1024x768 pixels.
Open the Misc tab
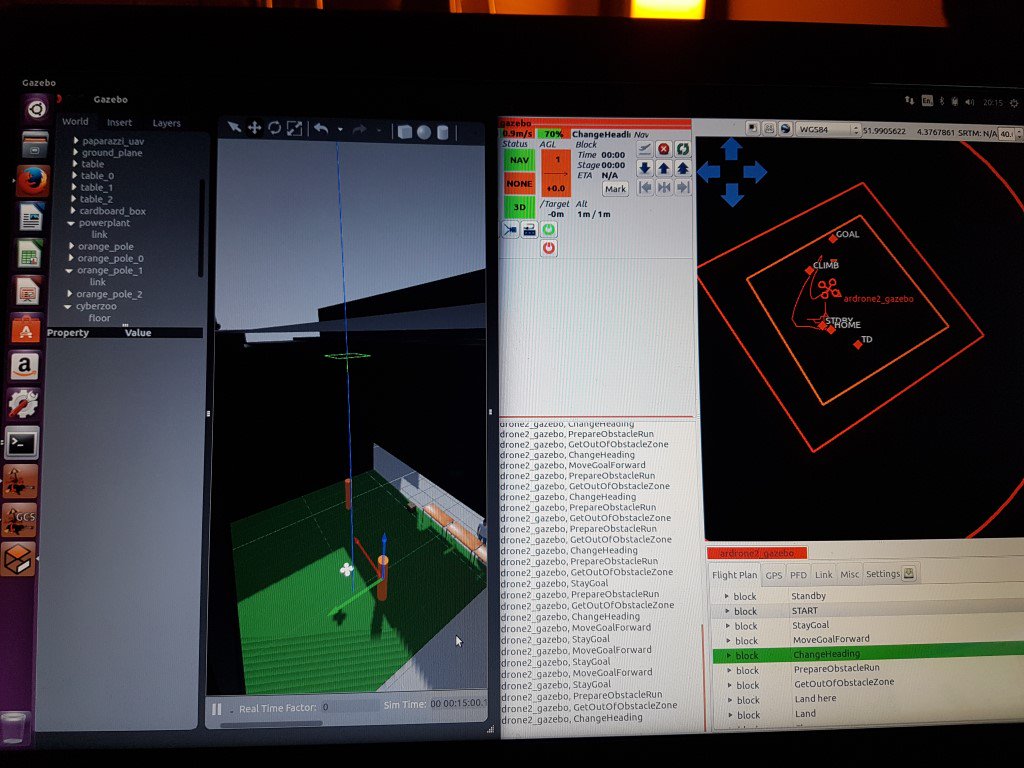849,574
